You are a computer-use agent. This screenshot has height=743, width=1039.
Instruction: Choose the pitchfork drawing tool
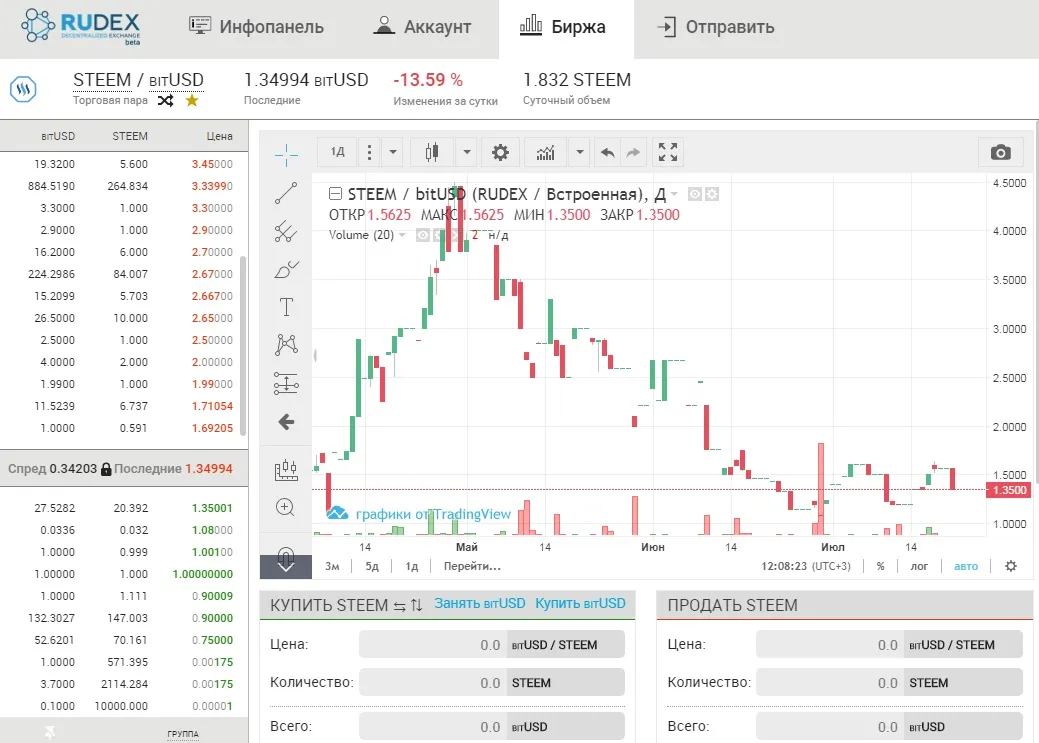[x=286, y=231]
